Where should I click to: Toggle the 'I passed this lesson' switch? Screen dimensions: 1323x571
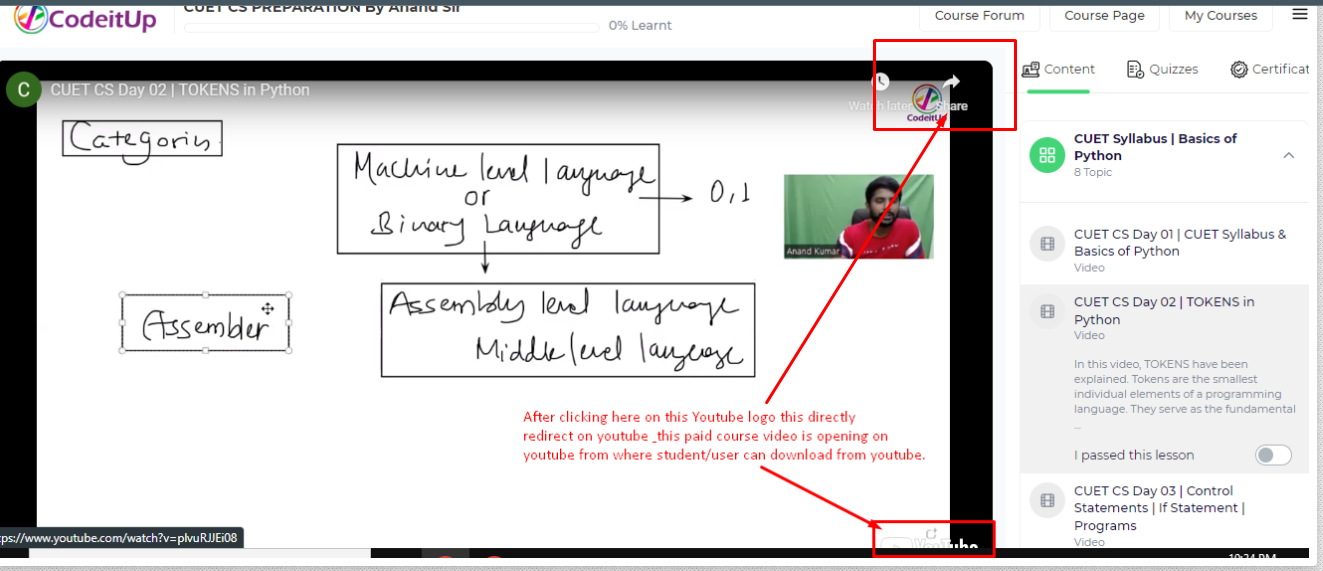point(1273,455)
